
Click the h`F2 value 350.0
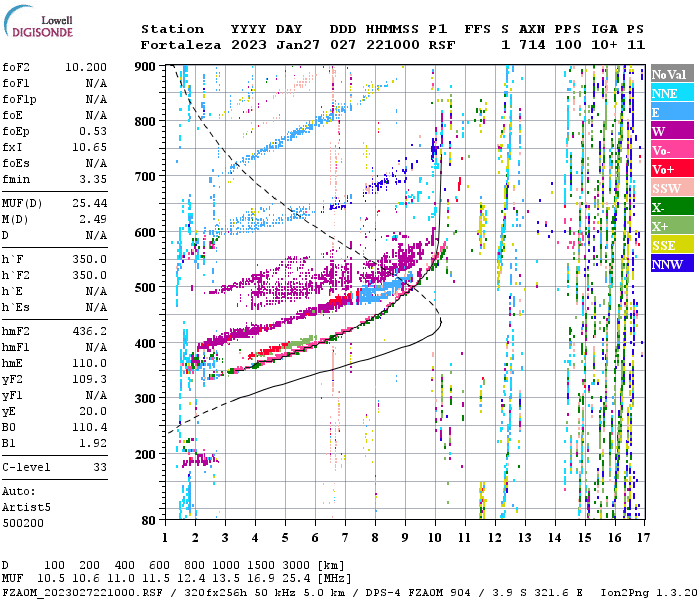(x=89, y=275)
